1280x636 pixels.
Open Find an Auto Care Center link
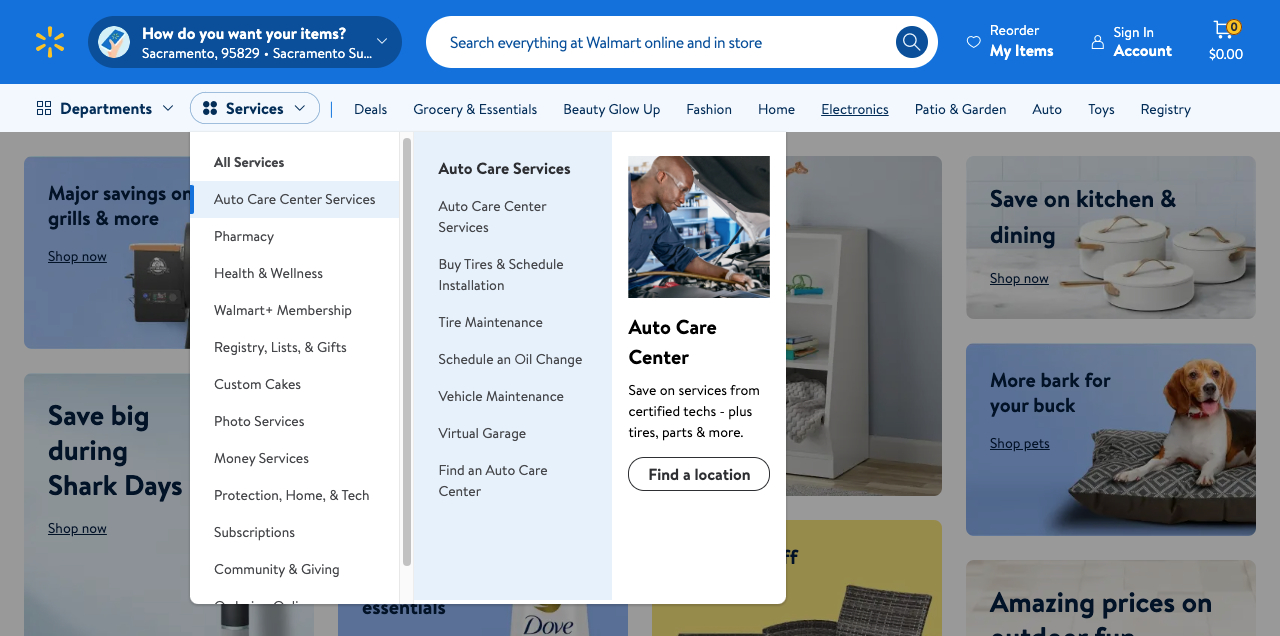[x=493, y=481]
